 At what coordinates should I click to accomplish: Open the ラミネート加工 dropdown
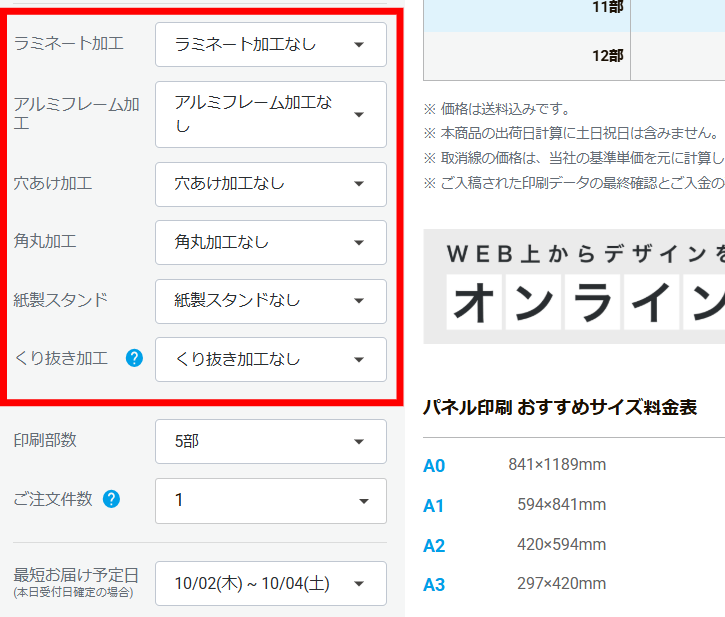270,44
